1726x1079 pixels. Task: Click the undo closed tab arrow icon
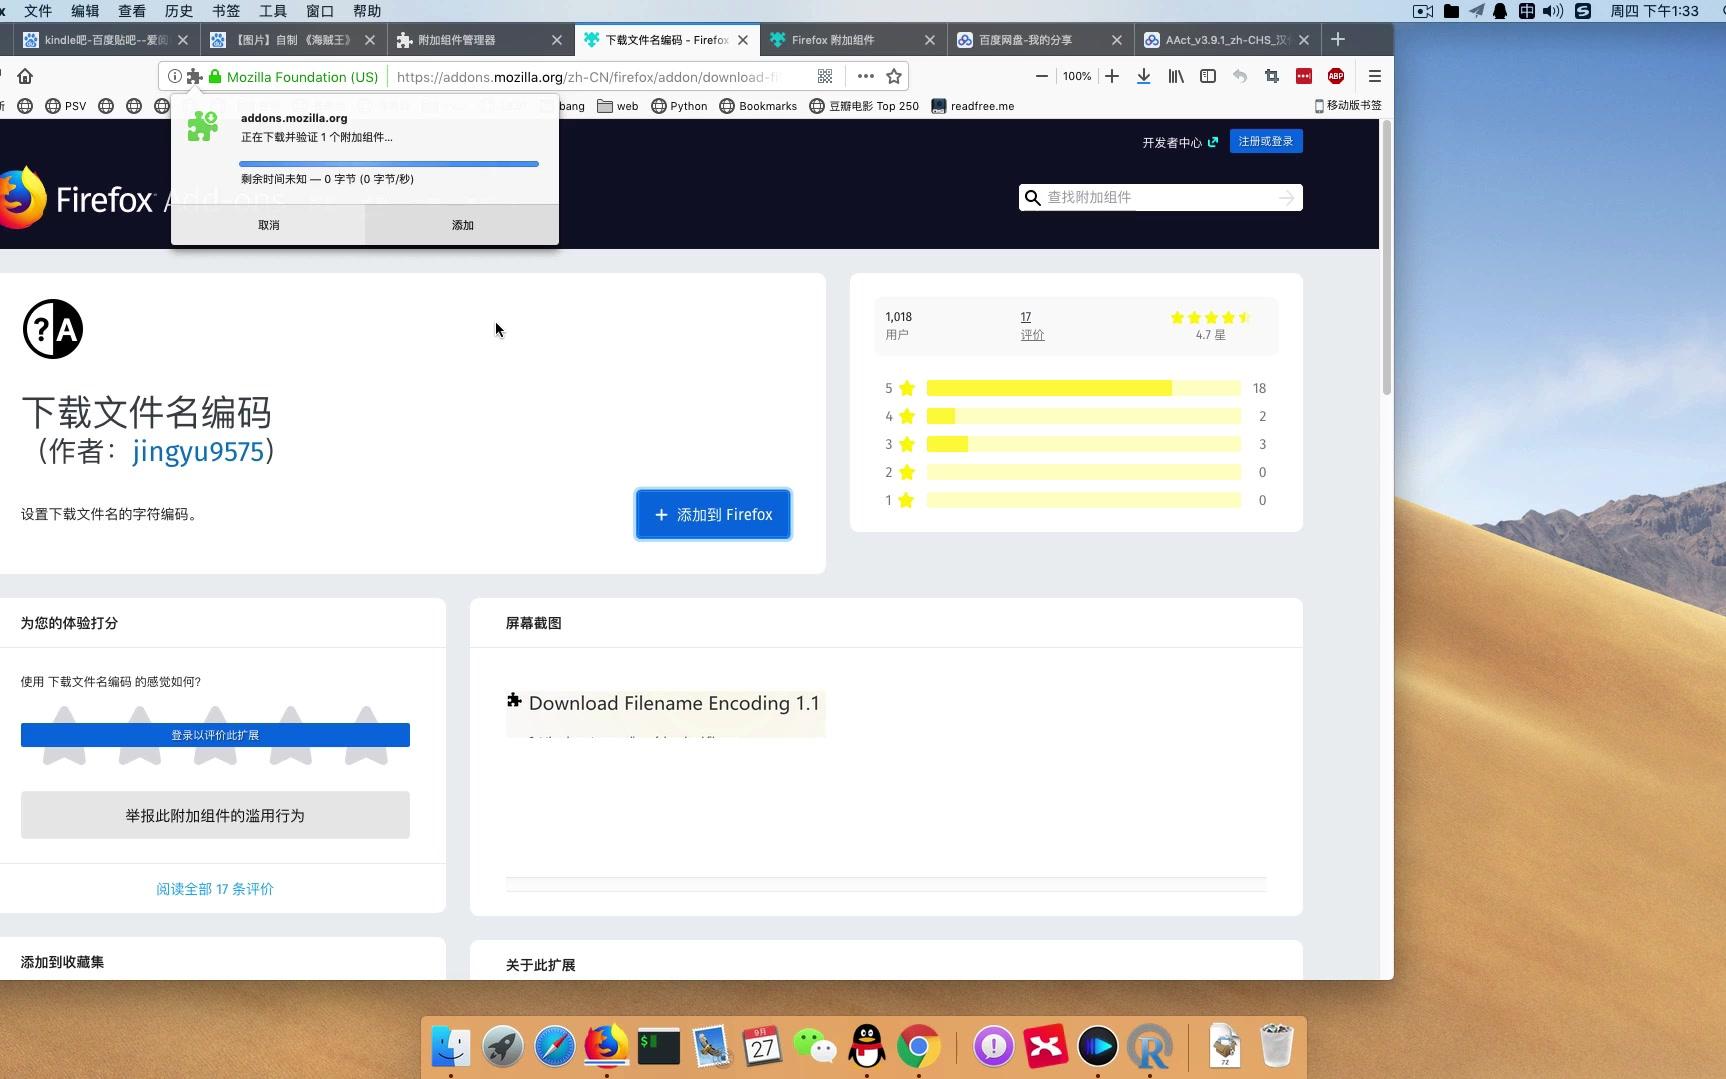[1240, 76]
